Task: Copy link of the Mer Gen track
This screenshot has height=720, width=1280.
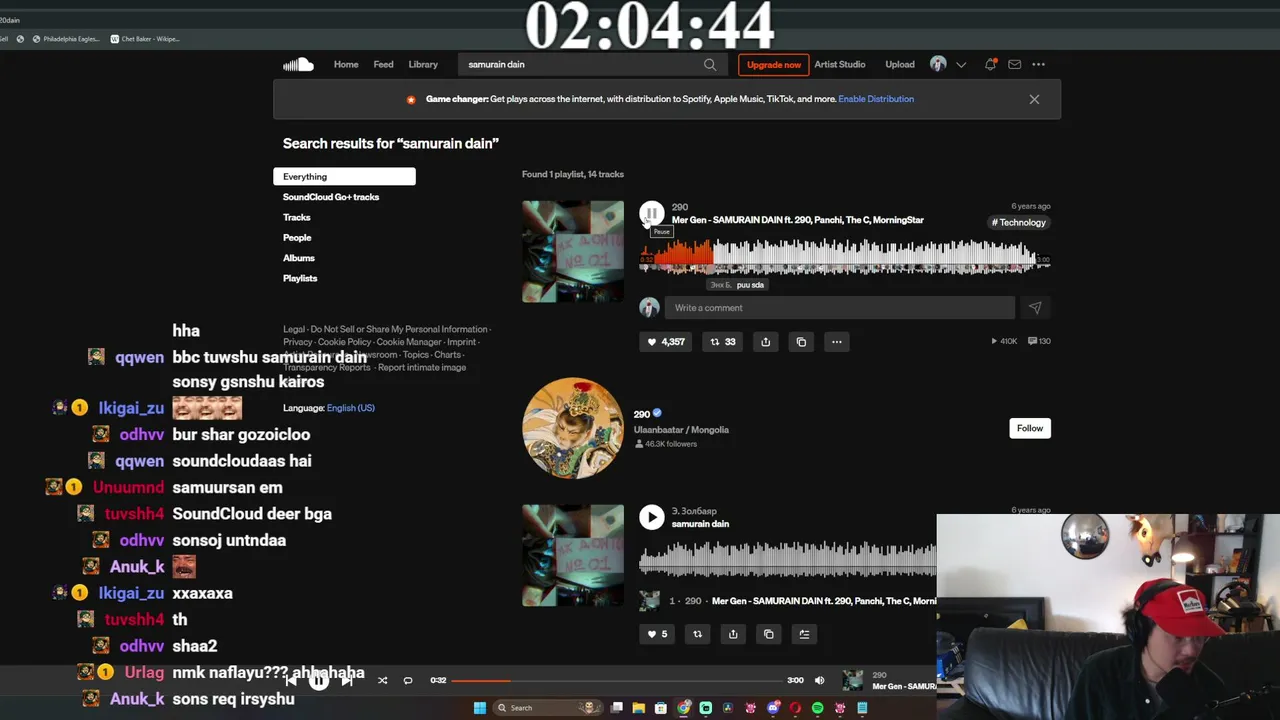Action: click(x=801, y=342)
